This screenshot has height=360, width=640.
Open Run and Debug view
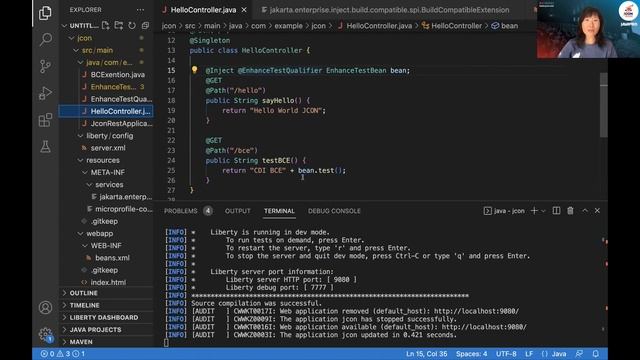click(45, 93)
